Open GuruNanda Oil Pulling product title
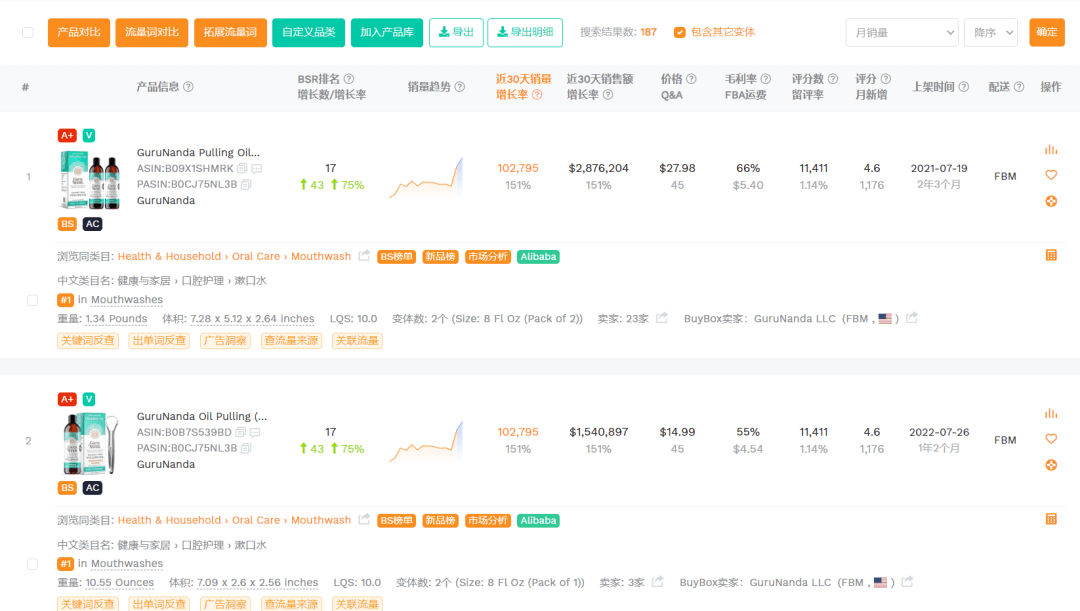This screenshot has height=611, width=1080. click(201, 416)
